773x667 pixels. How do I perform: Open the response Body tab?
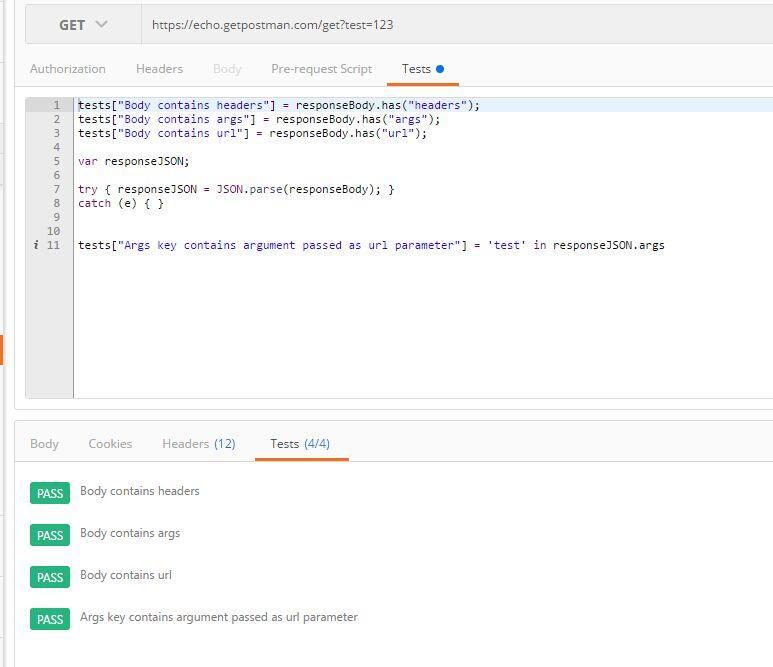point(44,444)
